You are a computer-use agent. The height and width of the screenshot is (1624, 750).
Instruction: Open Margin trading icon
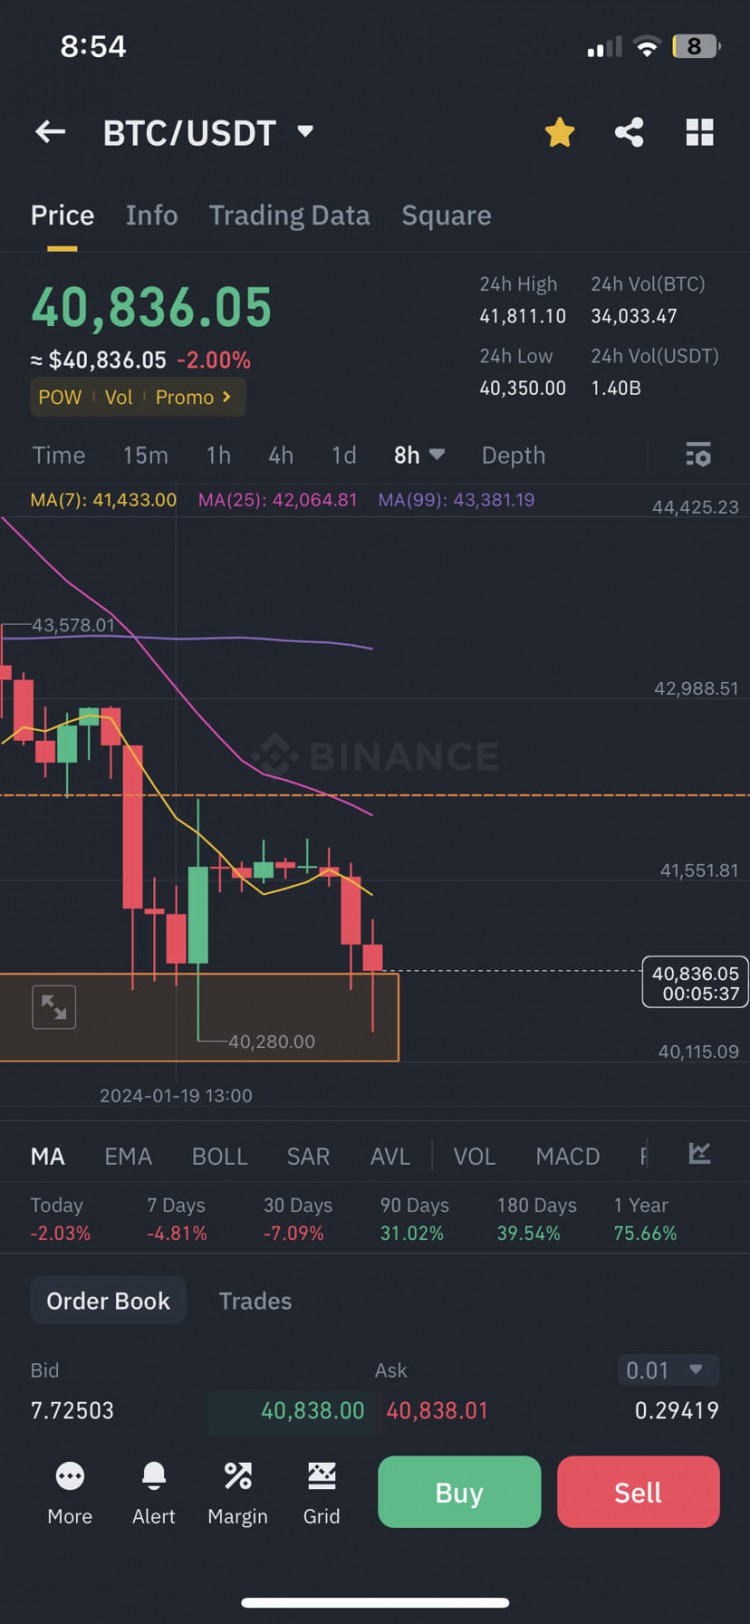(237, 1492)
